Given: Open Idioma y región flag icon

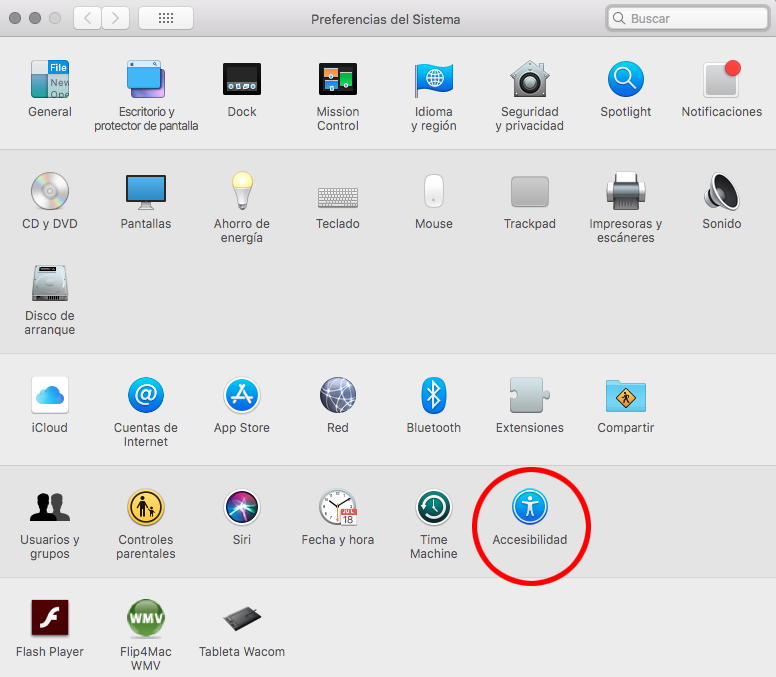Looking at the screenshot, I should point(434,79).
